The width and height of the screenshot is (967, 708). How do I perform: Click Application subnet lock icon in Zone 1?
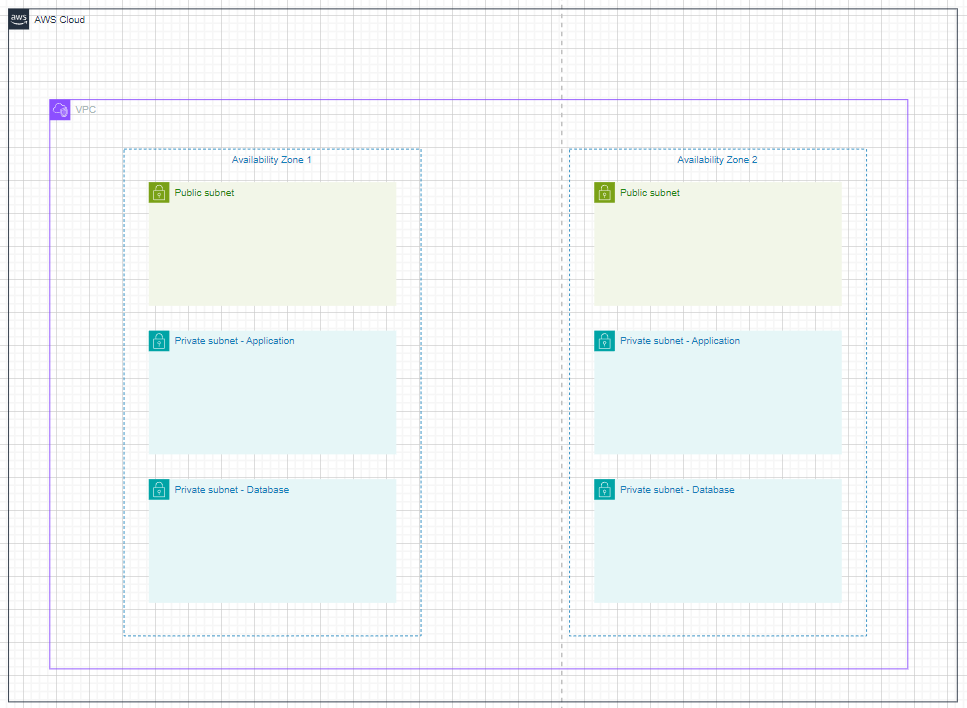(x=159, y=341)
